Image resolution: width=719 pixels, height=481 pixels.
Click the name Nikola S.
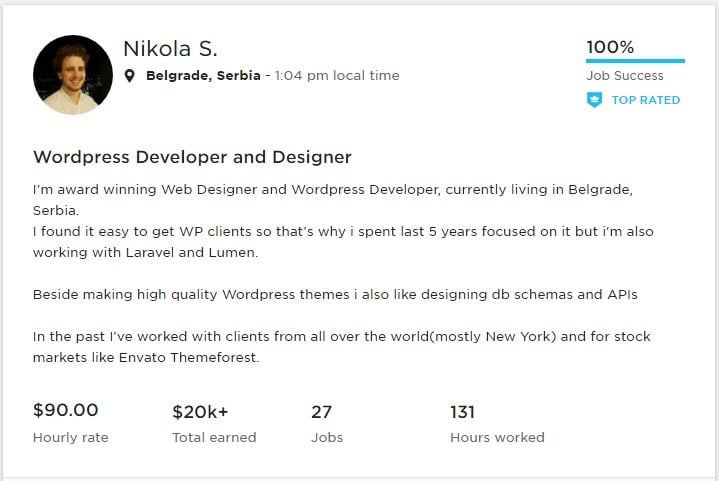coord(170,48)
